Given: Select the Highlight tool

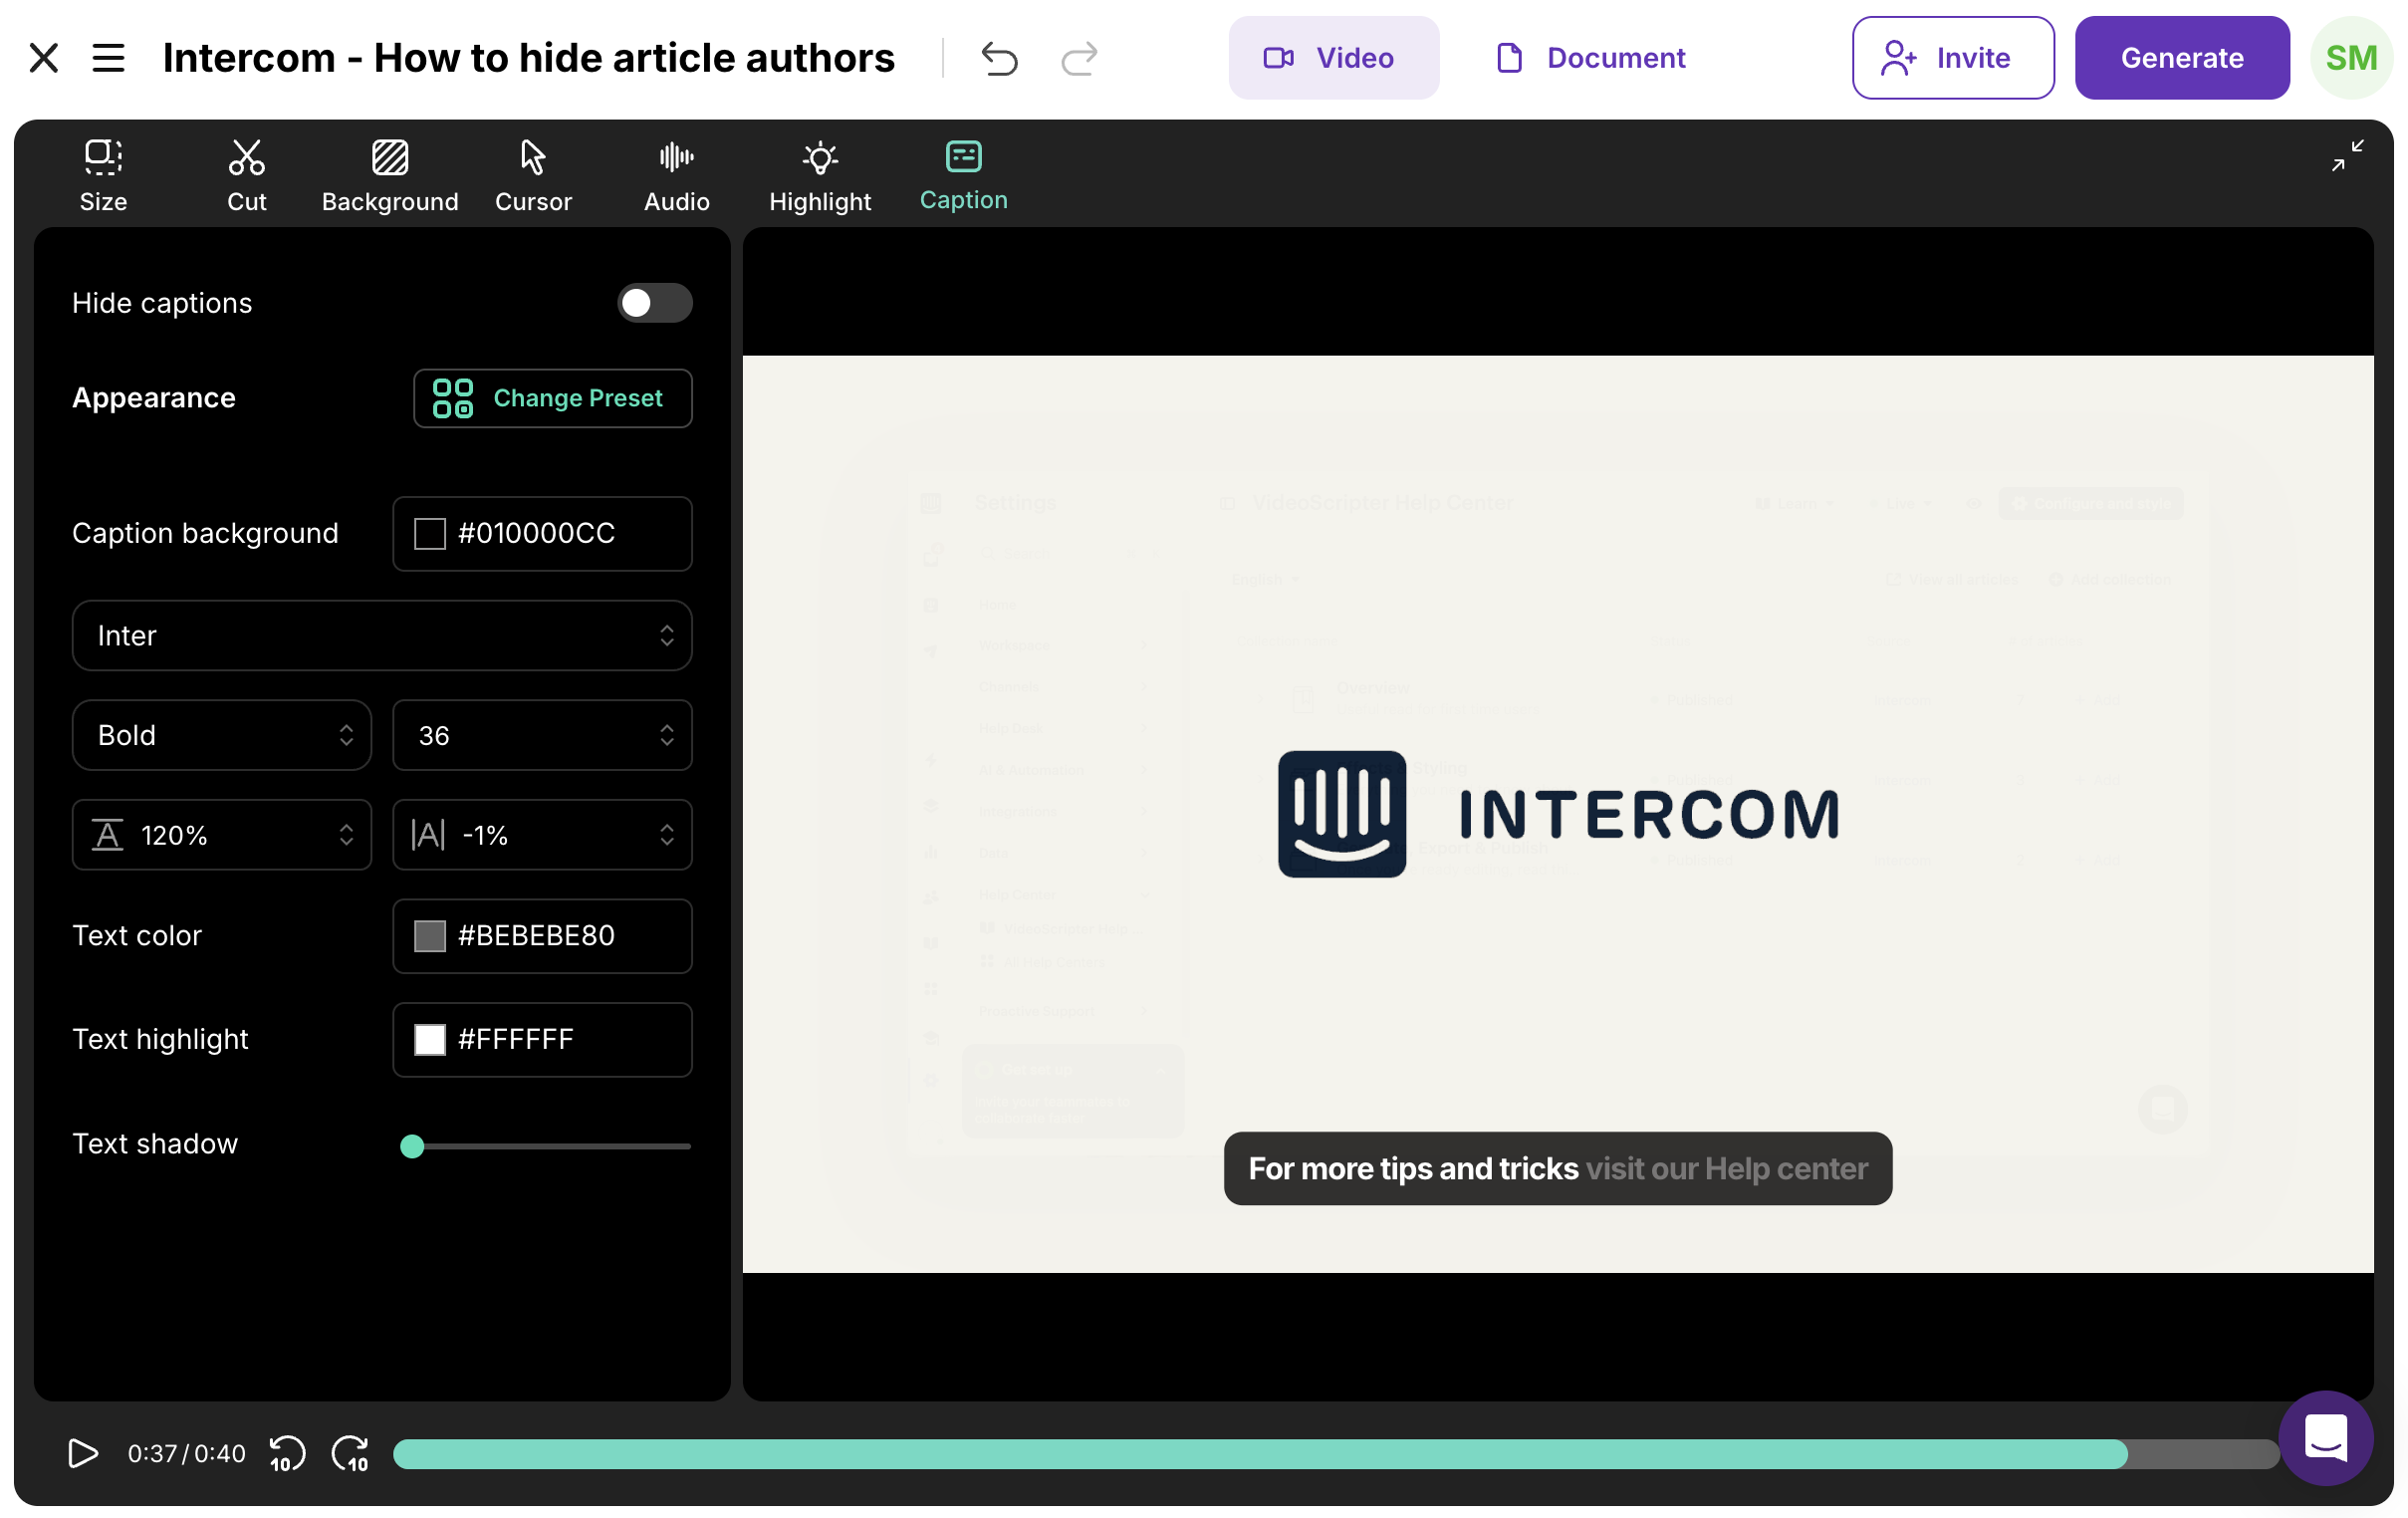Looking at the screenshot, I should [x=819, y=175].
